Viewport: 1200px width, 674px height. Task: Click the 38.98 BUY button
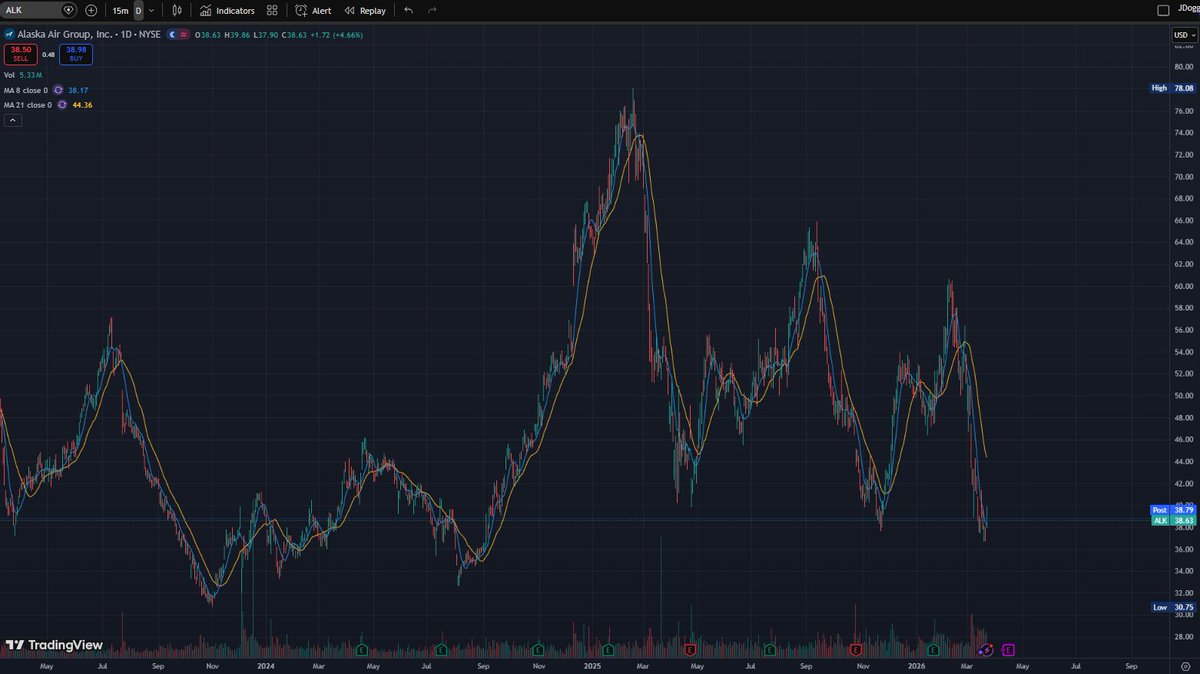tap(76, 55)
